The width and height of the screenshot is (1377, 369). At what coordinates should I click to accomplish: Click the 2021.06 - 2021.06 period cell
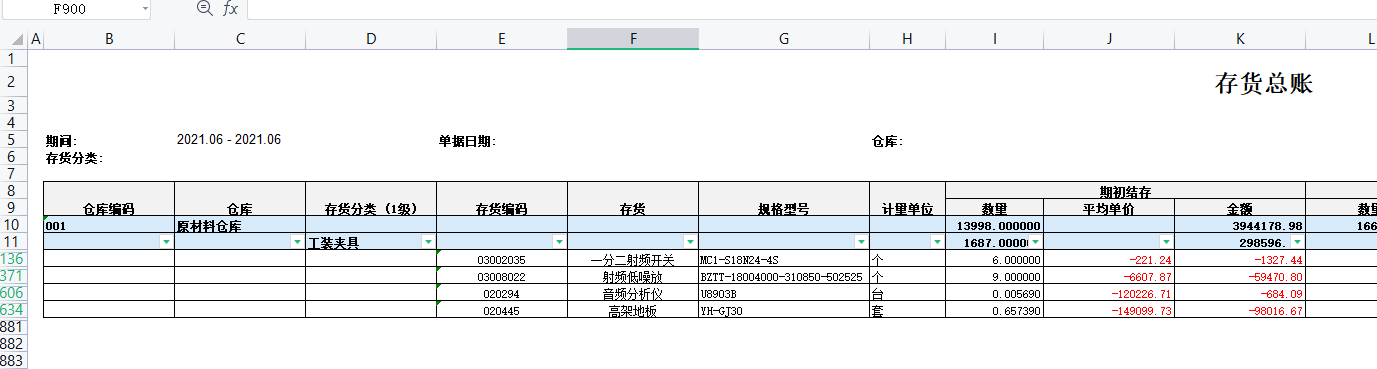(229, 140)
